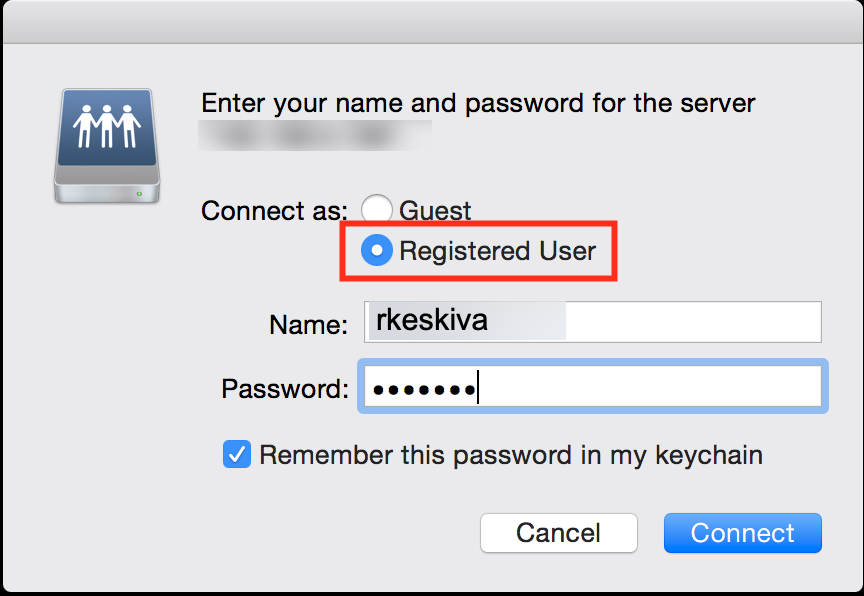The width and height of the screenshot is (864, 596).
Task: Click the three people figures on drive icon
Action: 107,126
